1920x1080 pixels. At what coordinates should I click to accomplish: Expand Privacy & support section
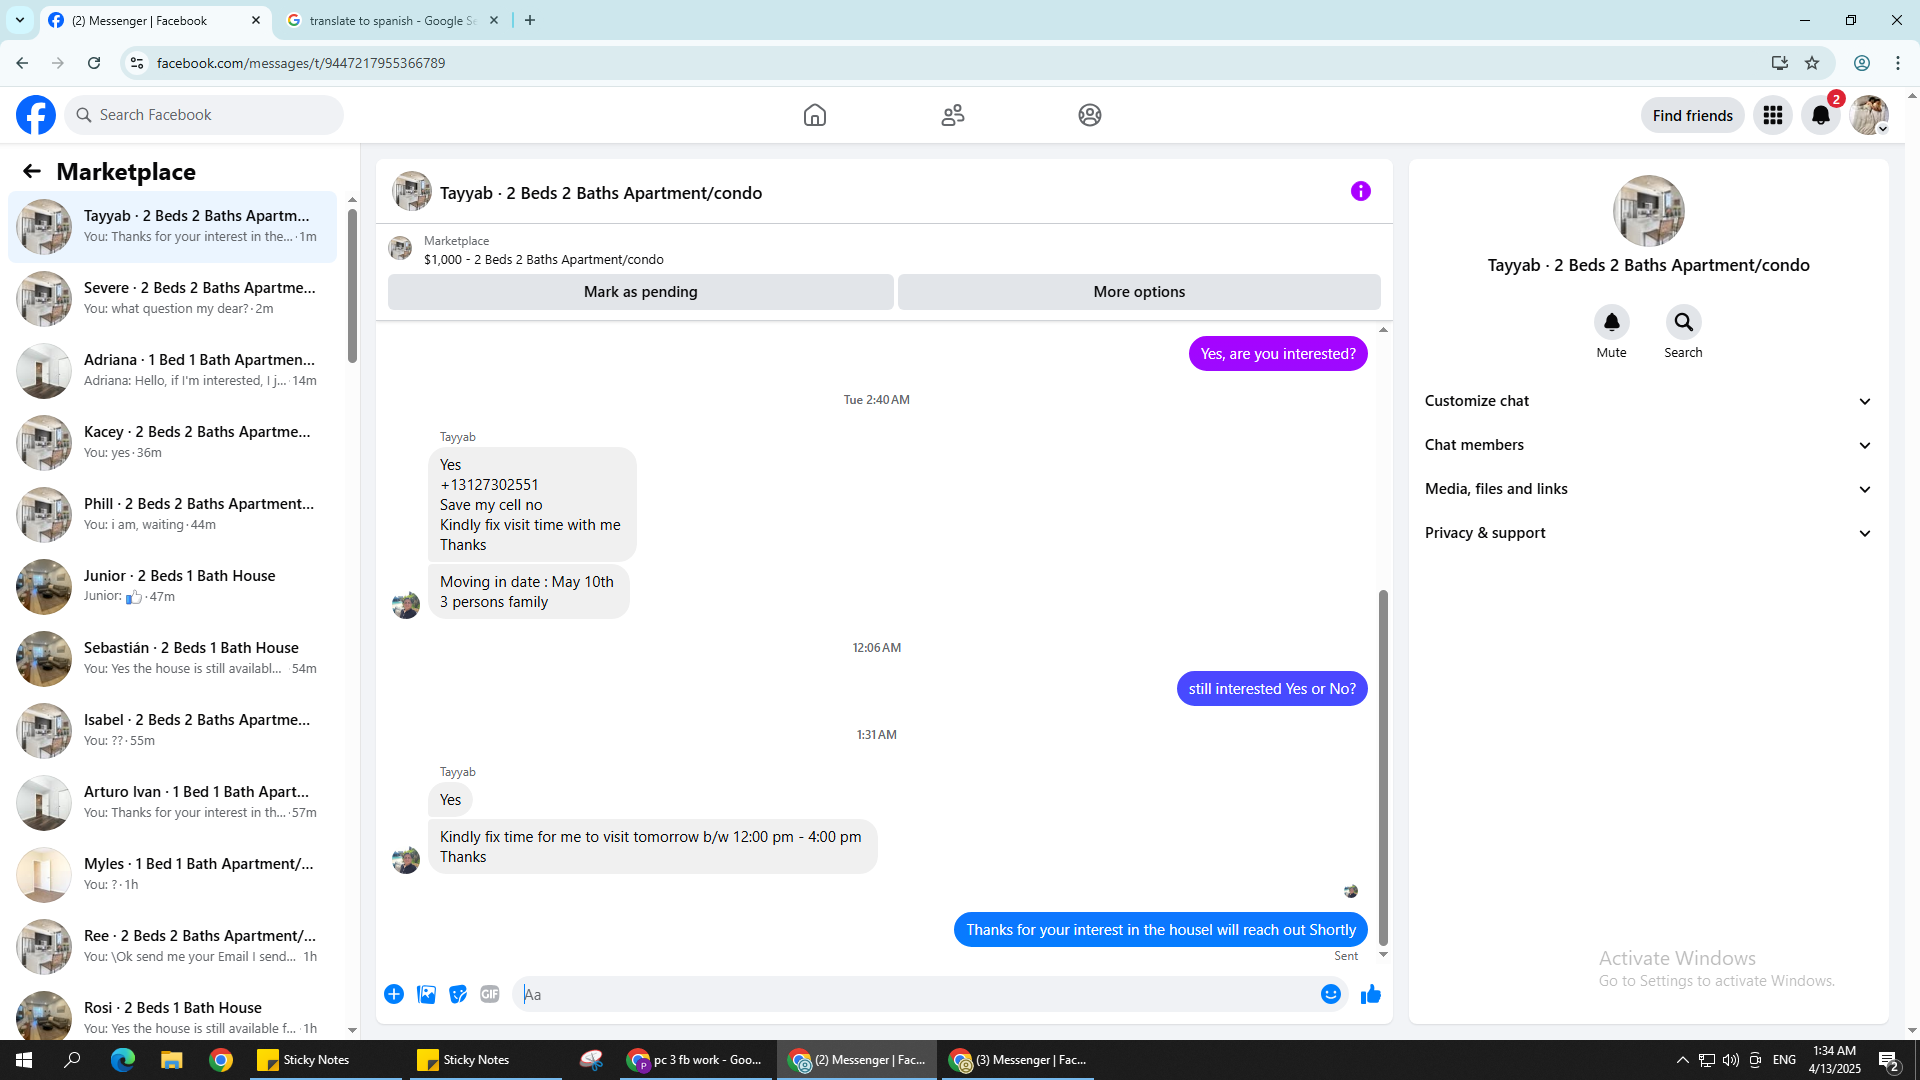pos(1649,533)
